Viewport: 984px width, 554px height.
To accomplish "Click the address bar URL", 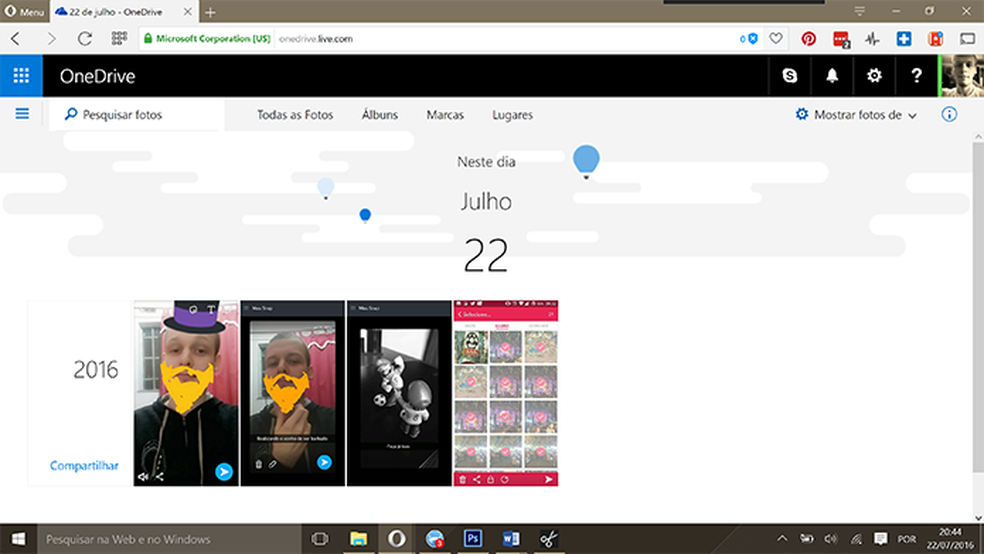I will 316,39.
